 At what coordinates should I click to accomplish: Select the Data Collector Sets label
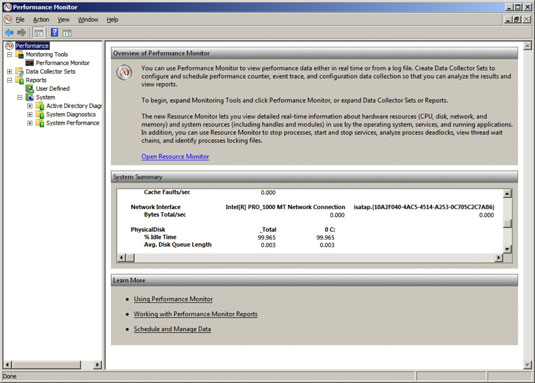click(x=50, y=71)
